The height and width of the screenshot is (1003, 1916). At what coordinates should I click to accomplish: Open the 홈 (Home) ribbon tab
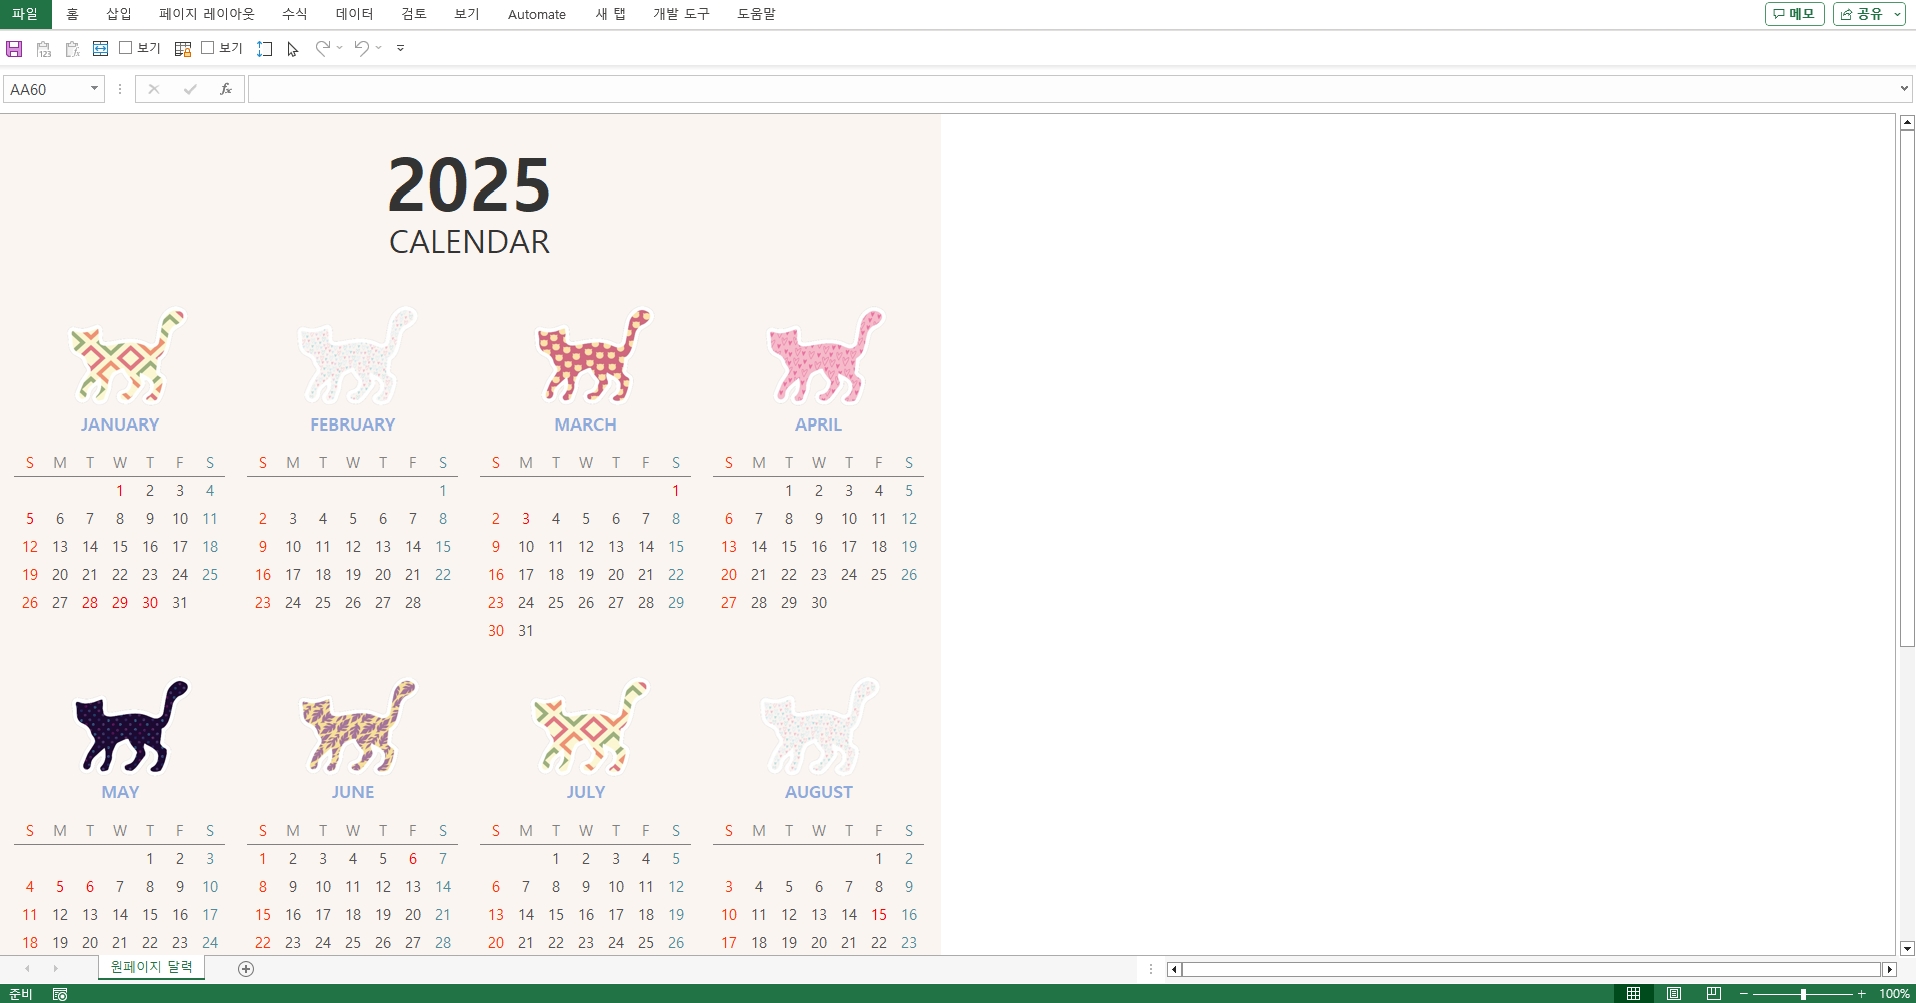click(72, 14)
